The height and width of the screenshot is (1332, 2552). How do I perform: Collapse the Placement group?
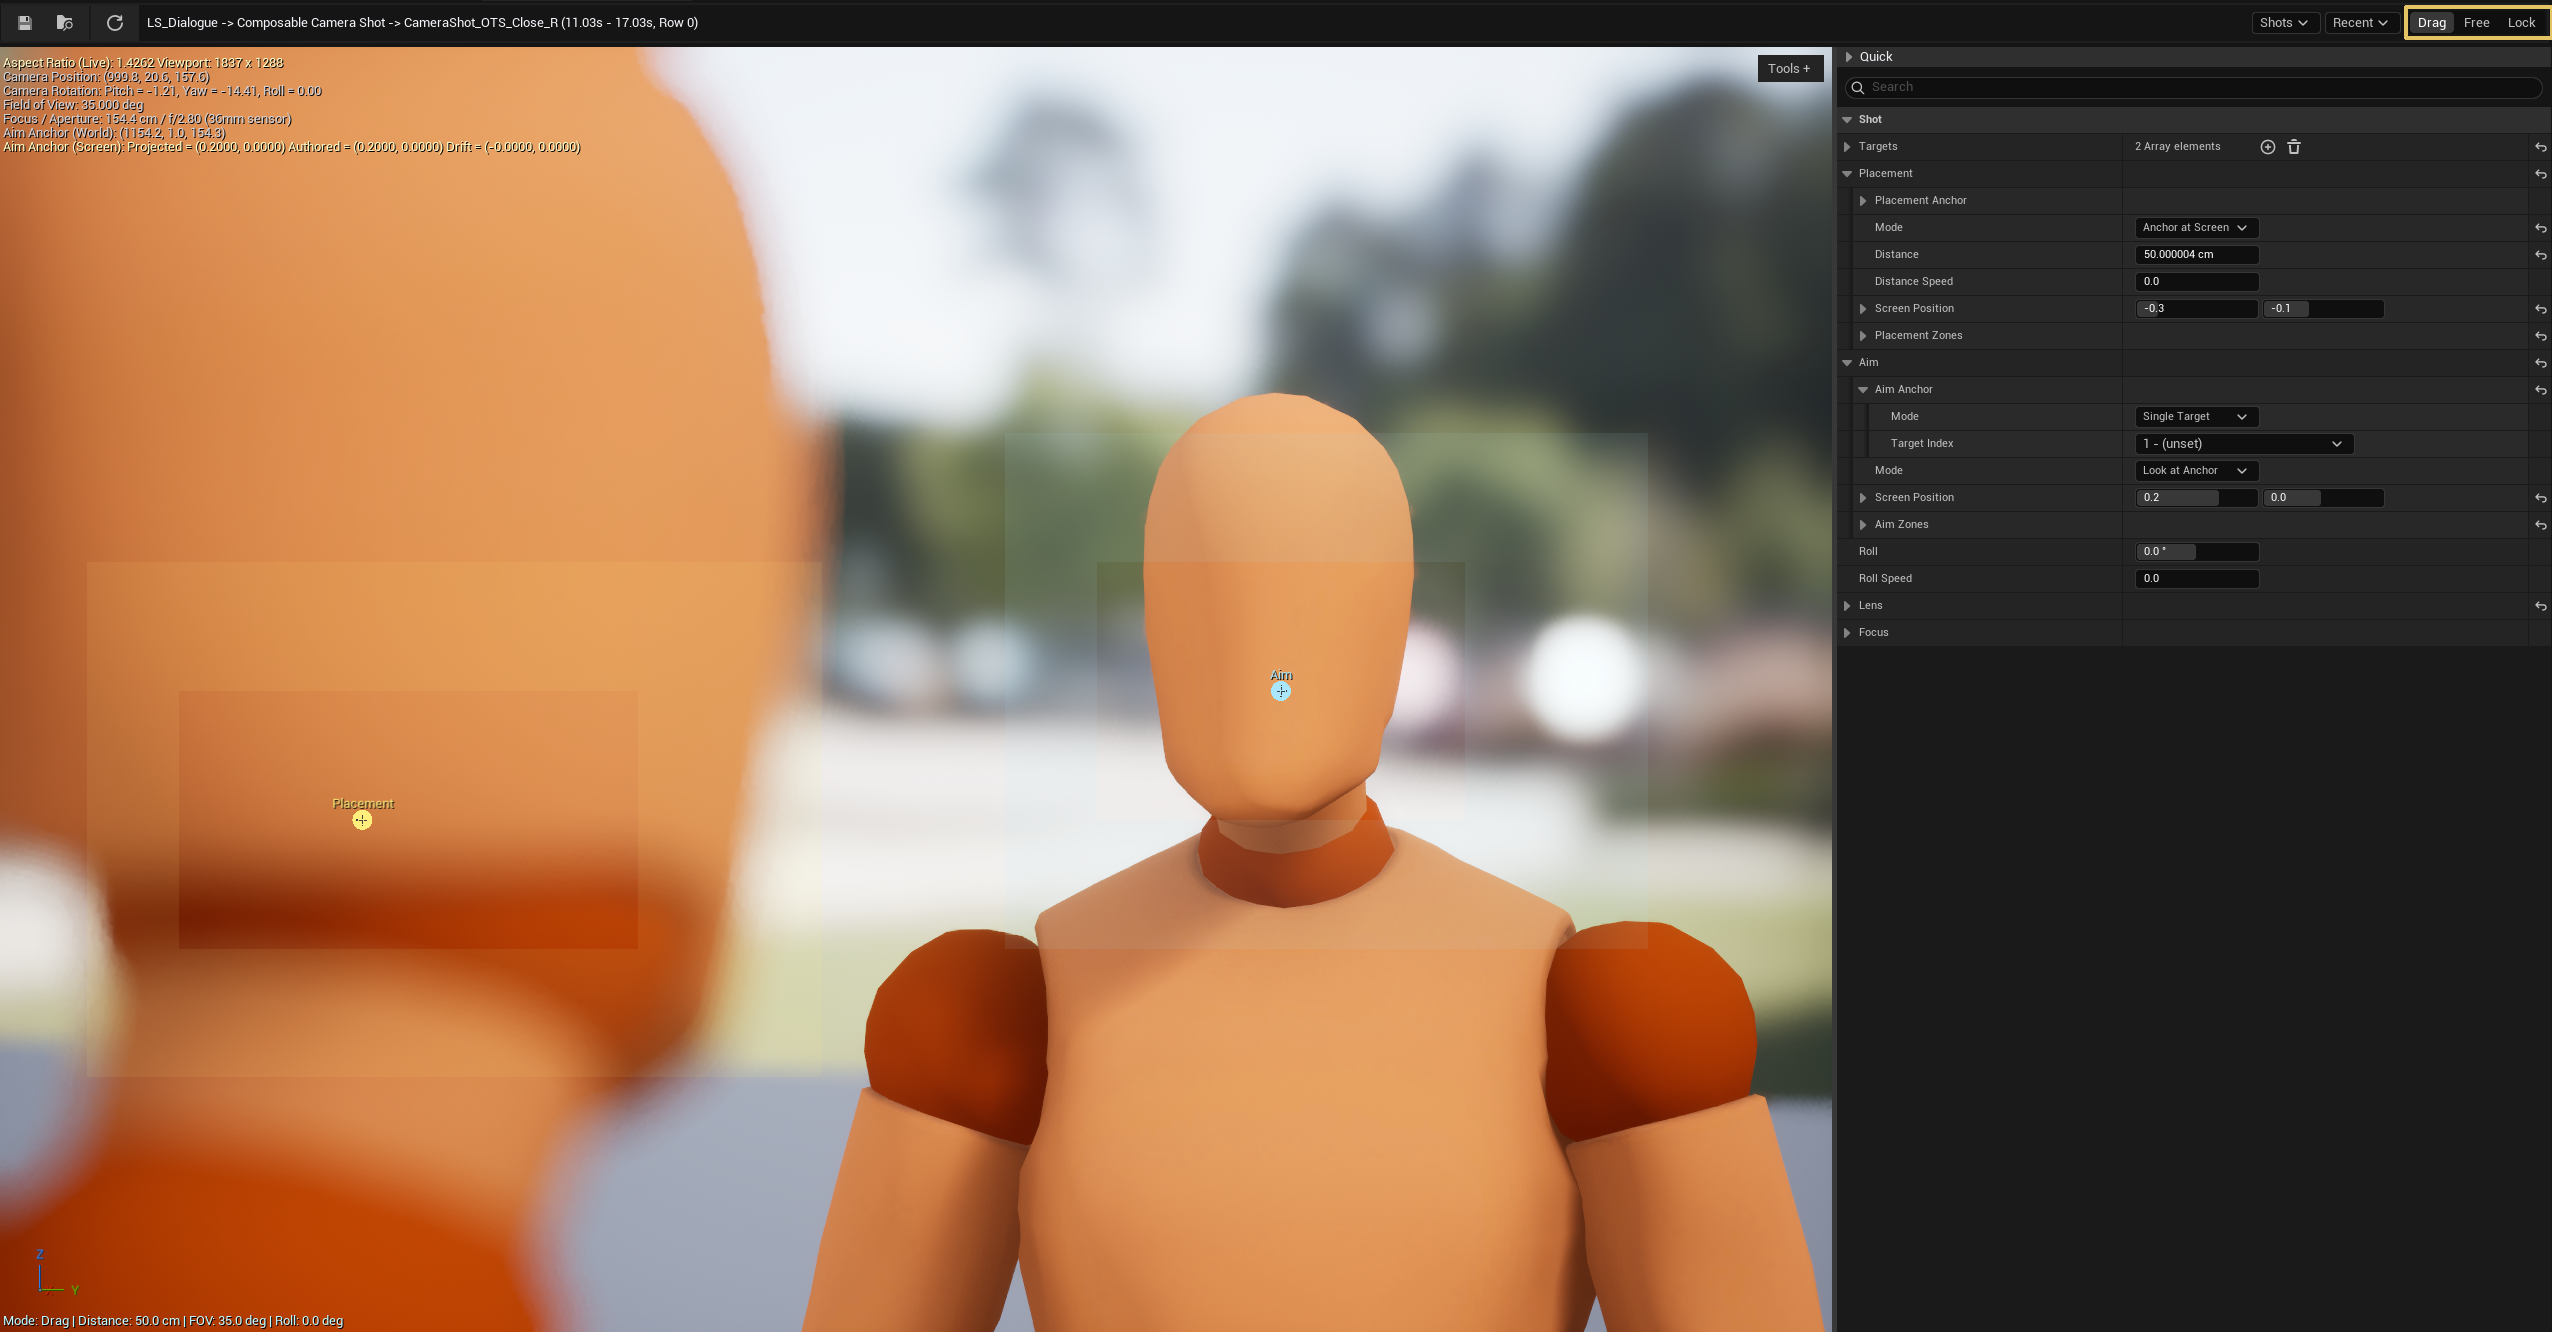click(1847, 174)
